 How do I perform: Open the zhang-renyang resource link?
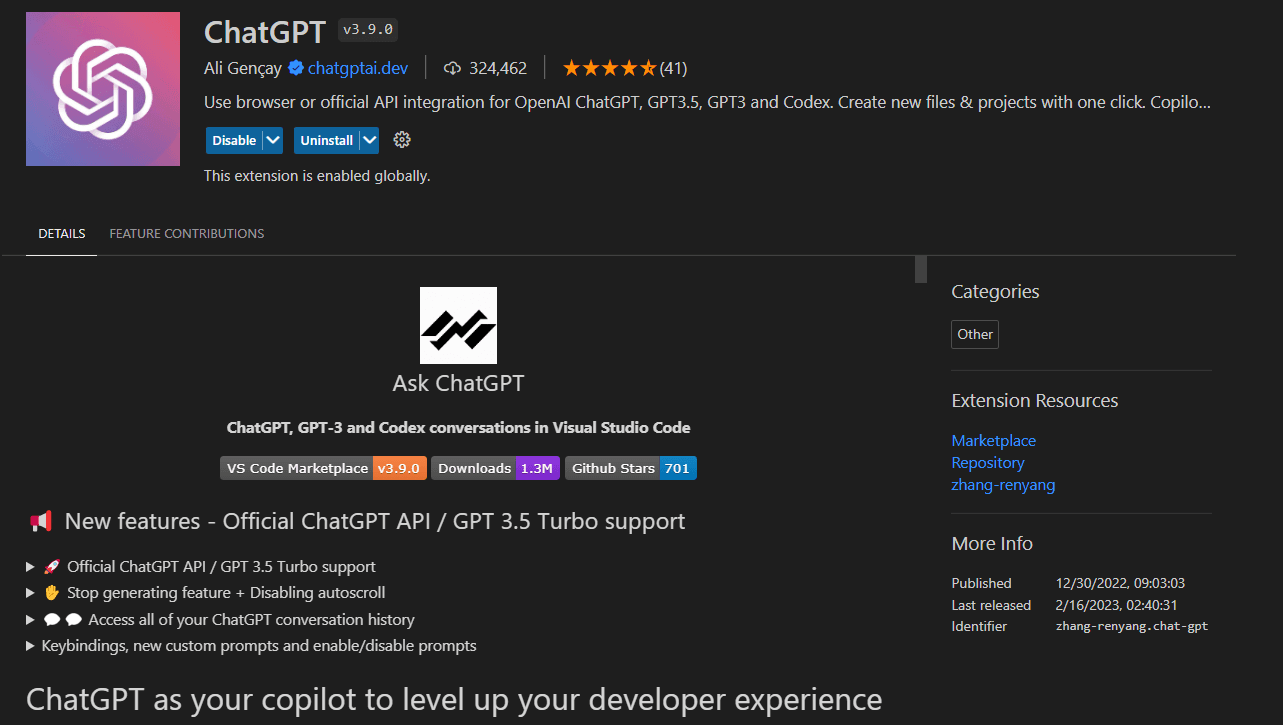1003,484
